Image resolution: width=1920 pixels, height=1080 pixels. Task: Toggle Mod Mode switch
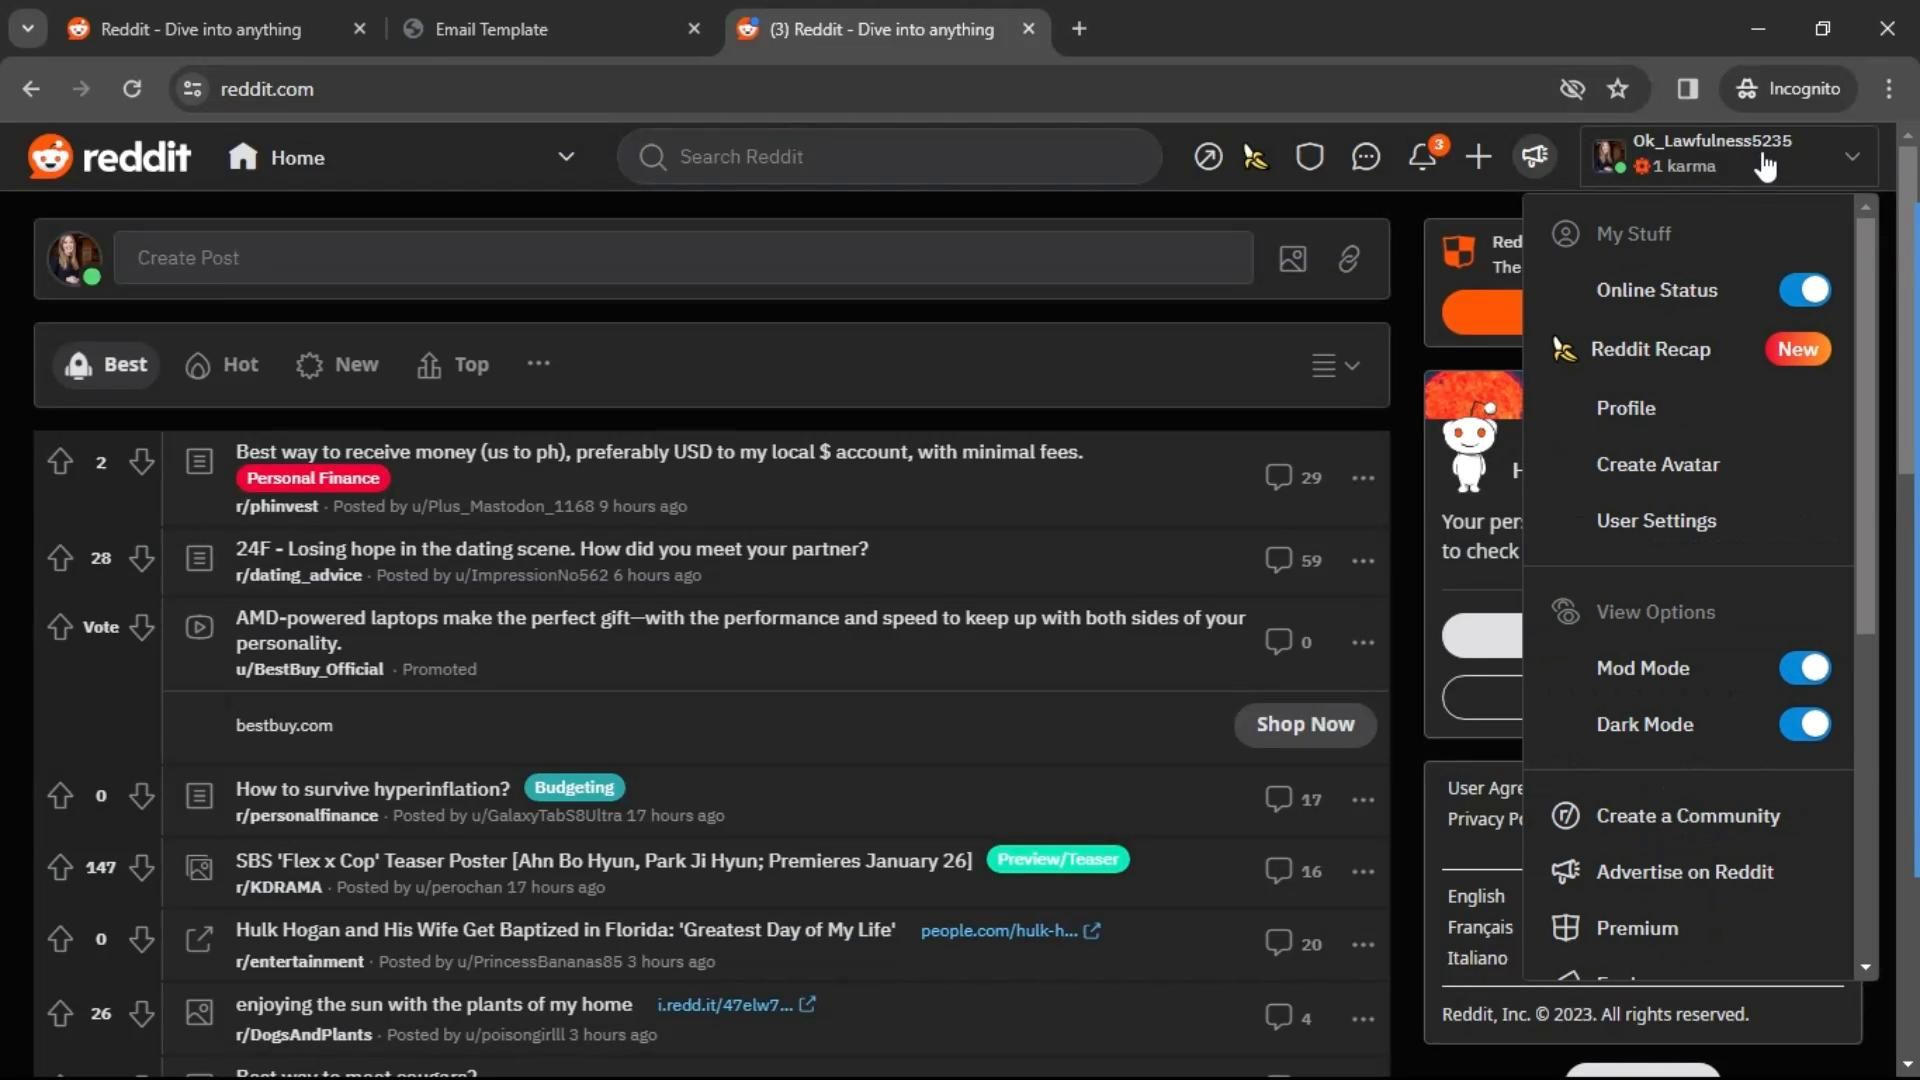coord(1804,668)
